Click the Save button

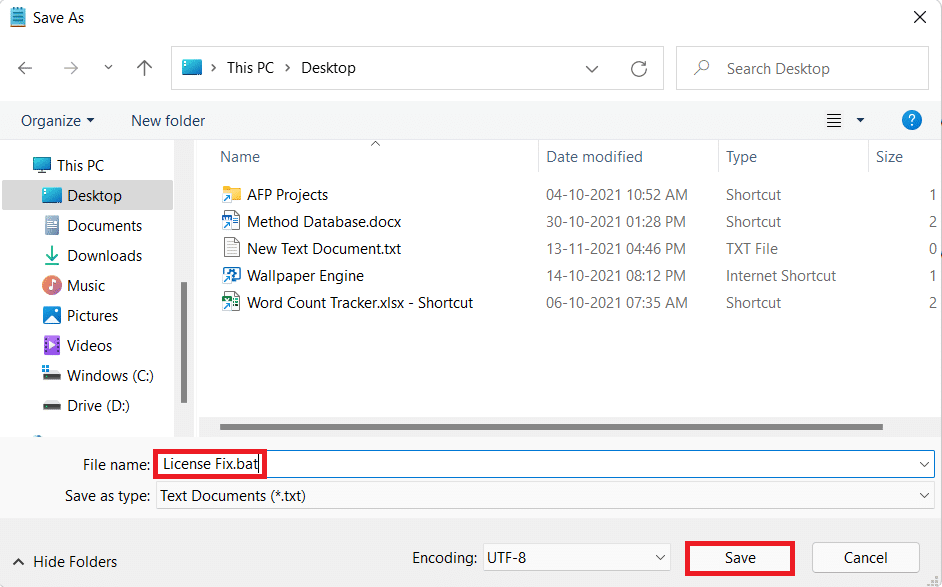point(740,558)
